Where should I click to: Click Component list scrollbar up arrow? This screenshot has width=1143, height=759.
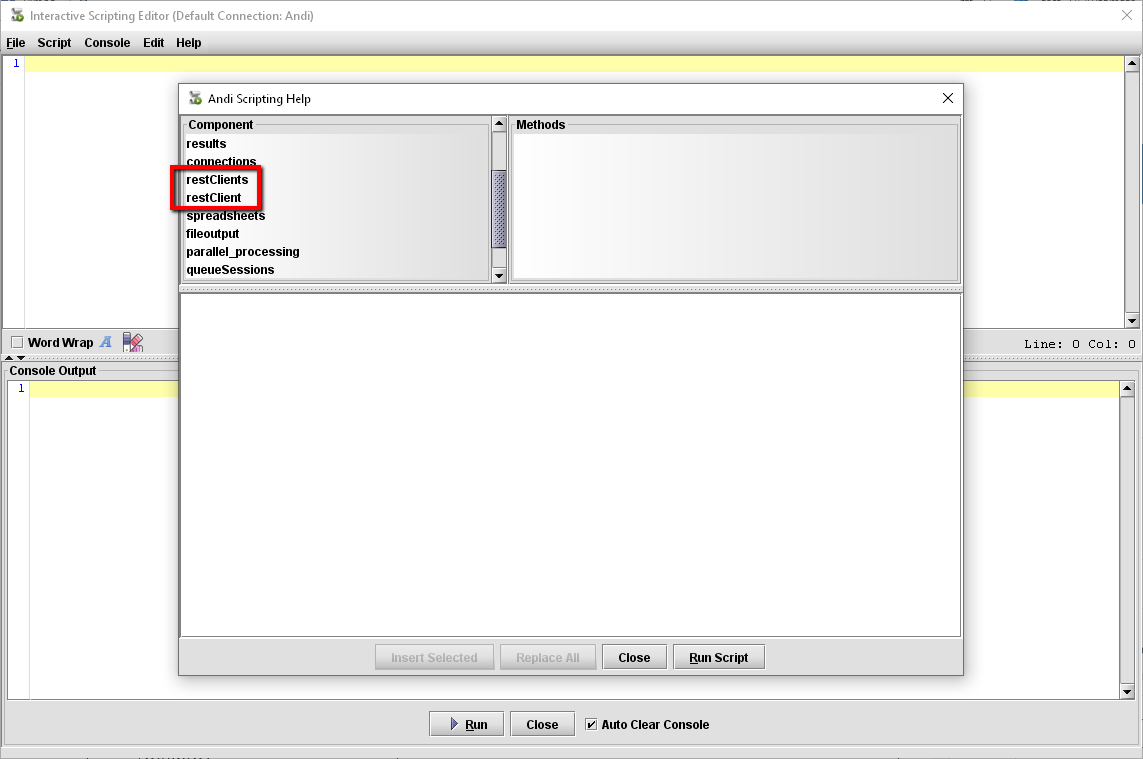tap(499, 124)
